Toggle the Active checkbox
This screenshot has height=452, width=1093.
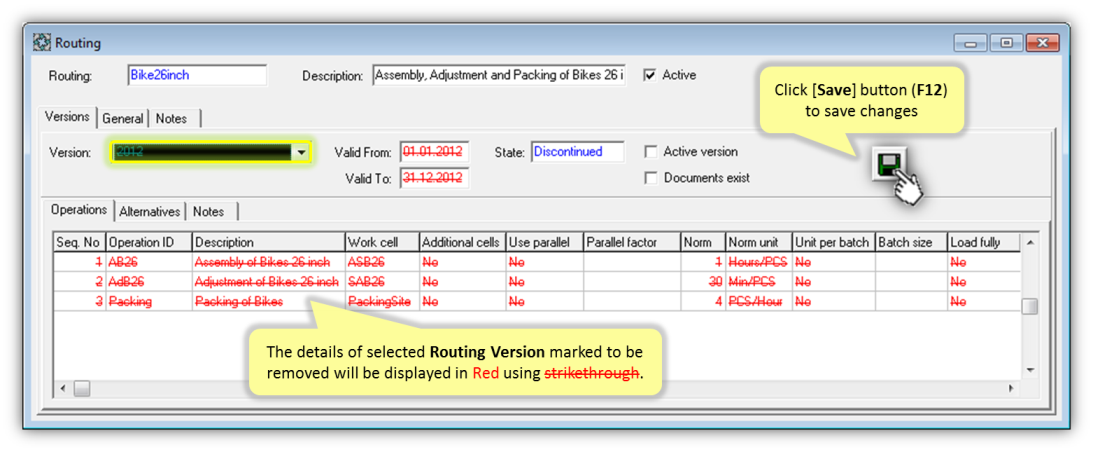650,75
